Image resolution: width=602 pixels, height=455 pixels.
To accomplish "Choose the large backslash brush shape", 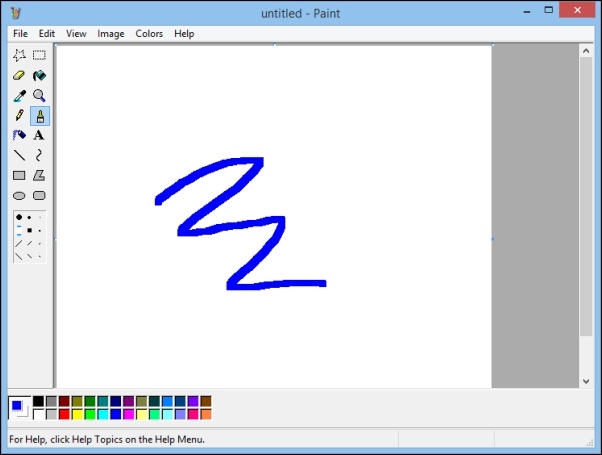I will point(19,256).
